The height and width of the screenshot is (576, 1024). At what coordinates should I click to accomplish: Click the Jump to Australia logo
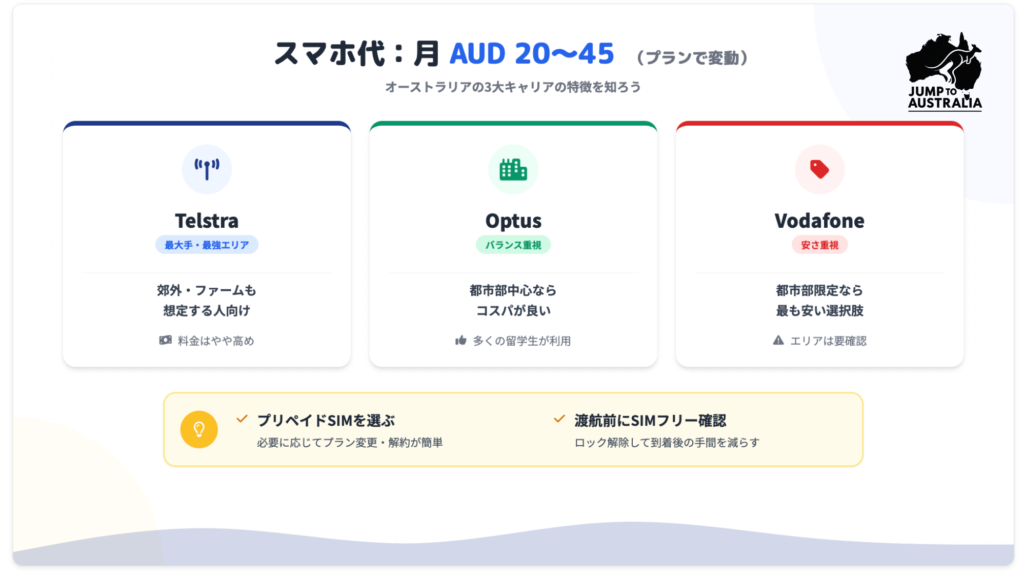[x=944, y=74]
